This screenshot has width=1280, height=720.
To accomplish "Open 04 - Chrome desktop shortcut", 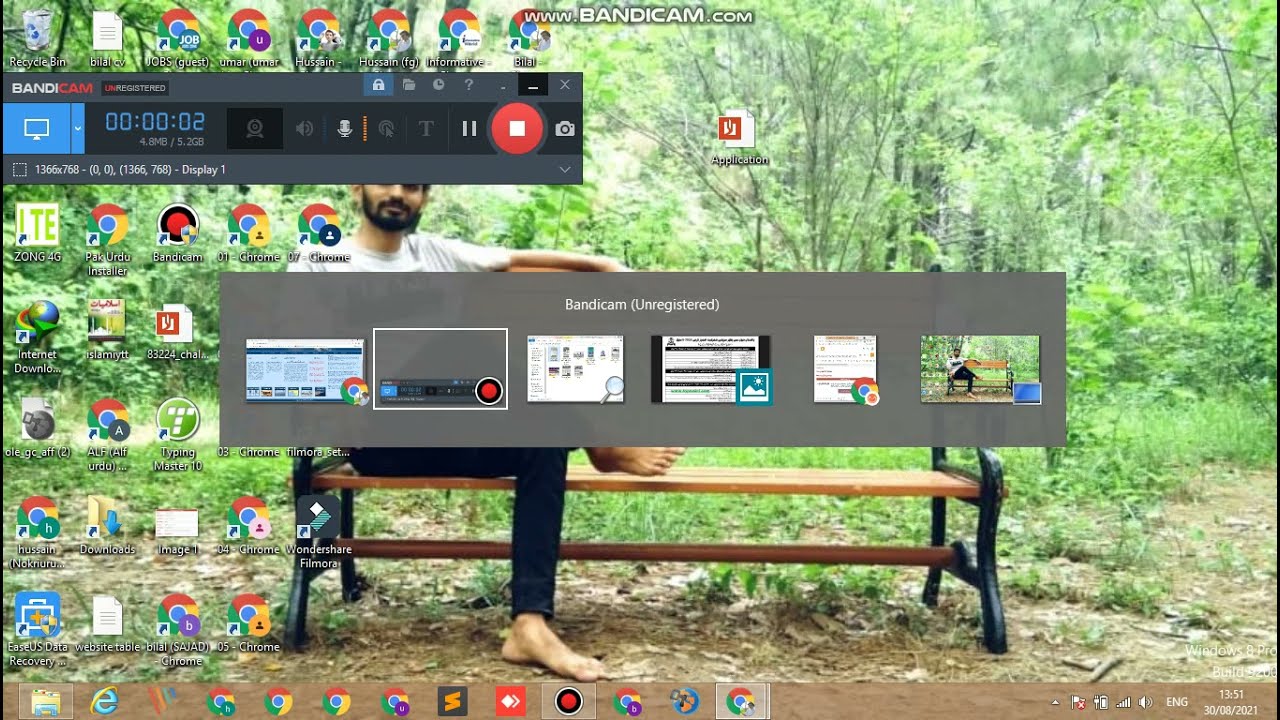I will [x=248, y=526].
